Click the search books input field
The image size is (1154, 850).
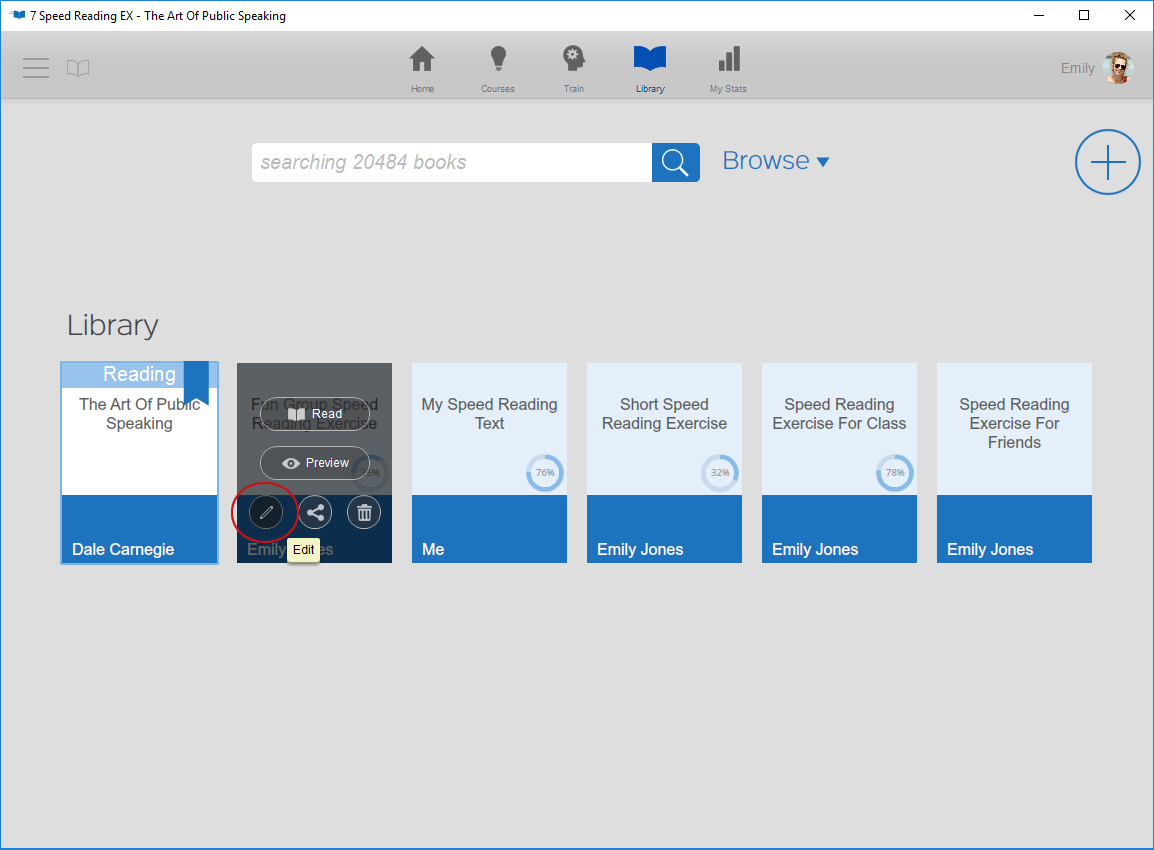(450, 162)
